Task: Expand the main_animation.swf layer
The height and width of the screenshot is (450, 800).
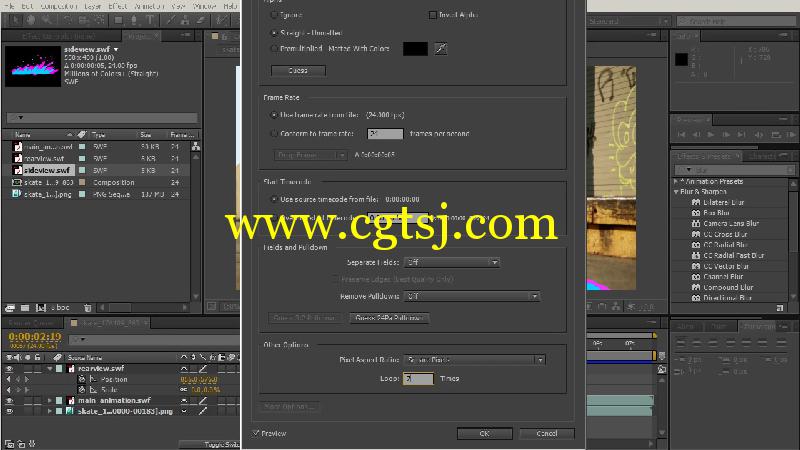Action: click(x=49, y=401)
